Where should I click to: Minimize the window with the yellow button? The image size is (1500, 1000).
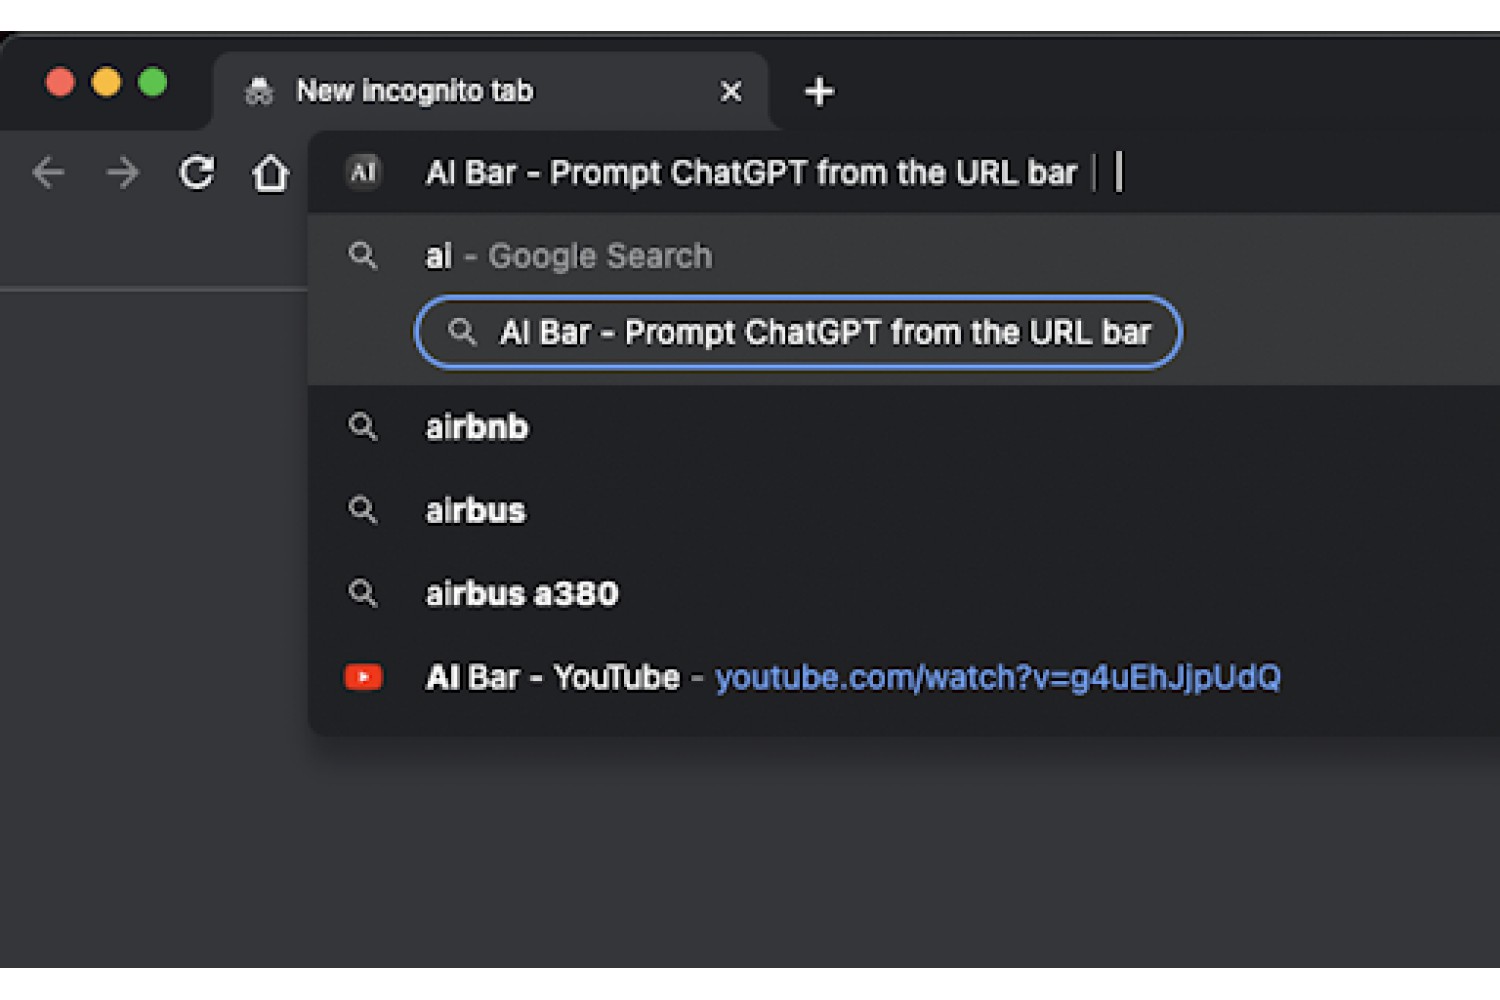pos(106,82)
